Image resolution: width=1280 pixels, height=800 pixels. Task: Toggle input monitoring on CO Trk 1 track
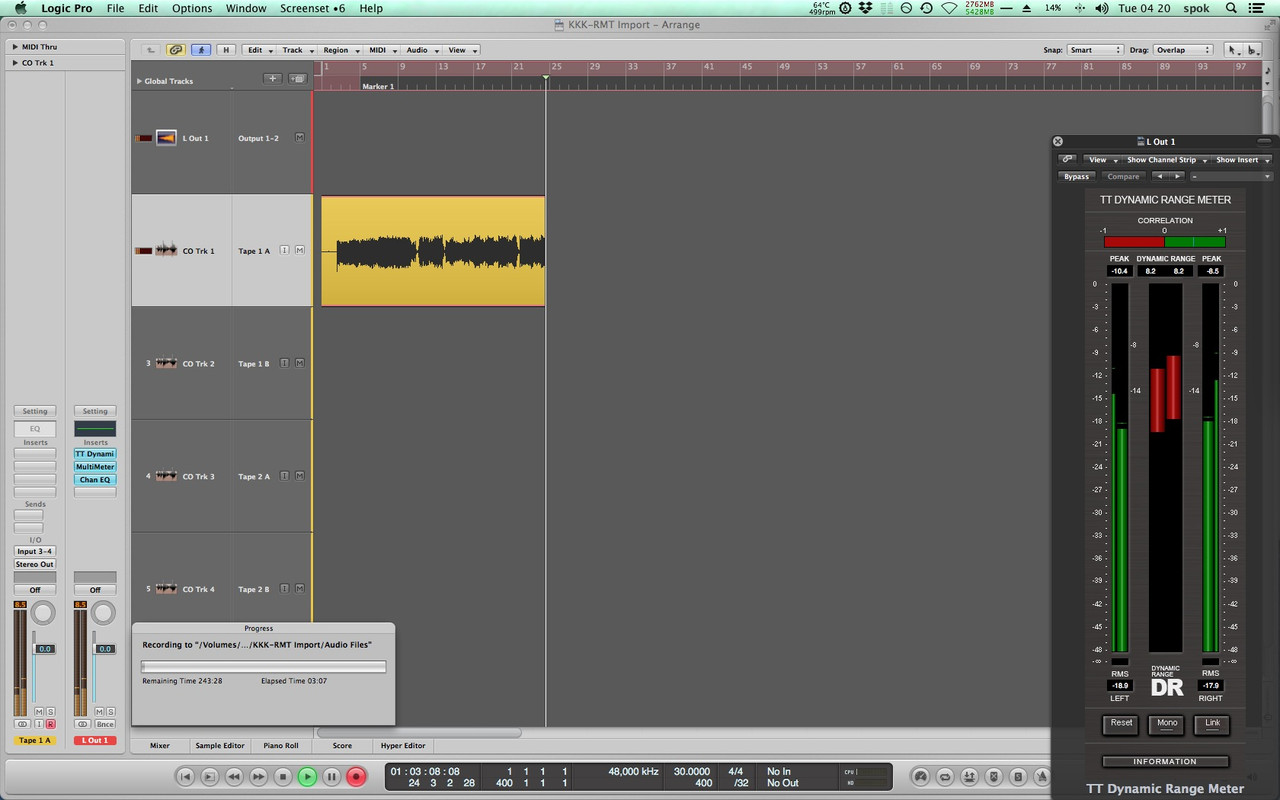pyautogui.click(x=284, y=250)
